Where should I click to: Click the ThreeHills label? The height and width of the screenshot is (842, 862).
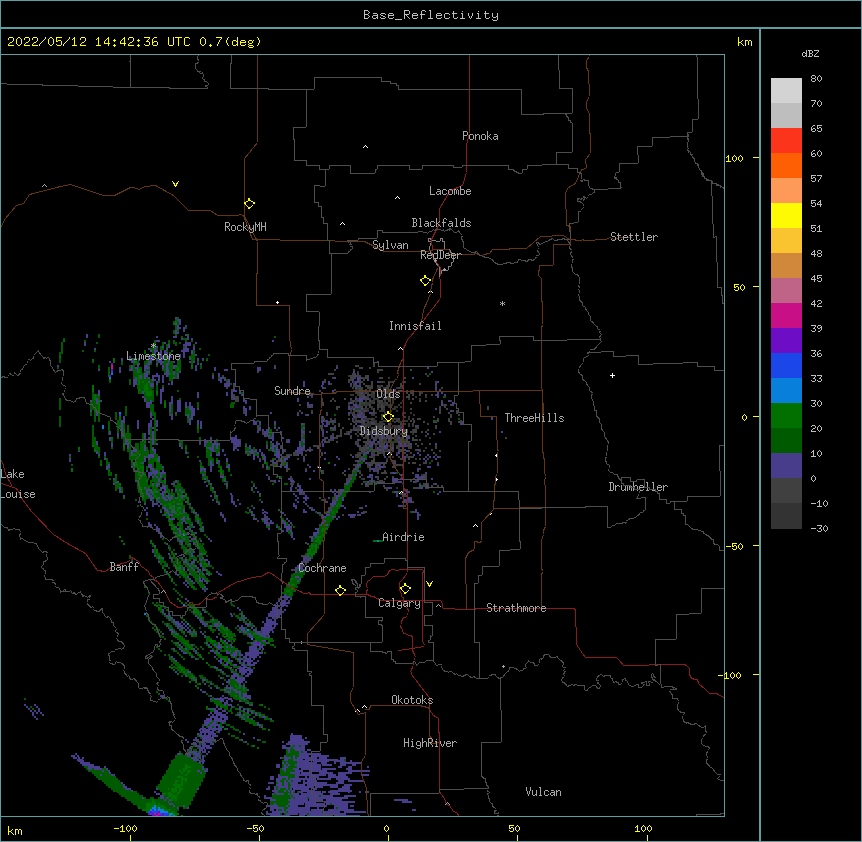[534, 418]
